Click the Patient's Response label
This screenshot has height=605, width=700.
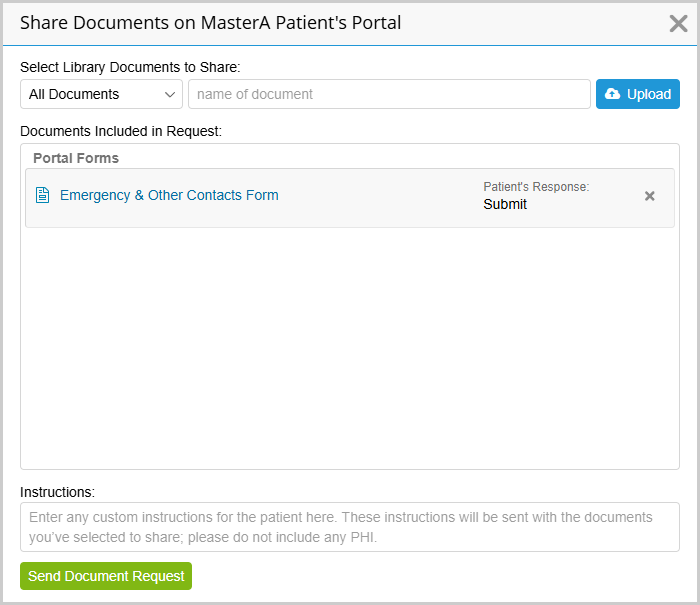click(x=536, y=187)
